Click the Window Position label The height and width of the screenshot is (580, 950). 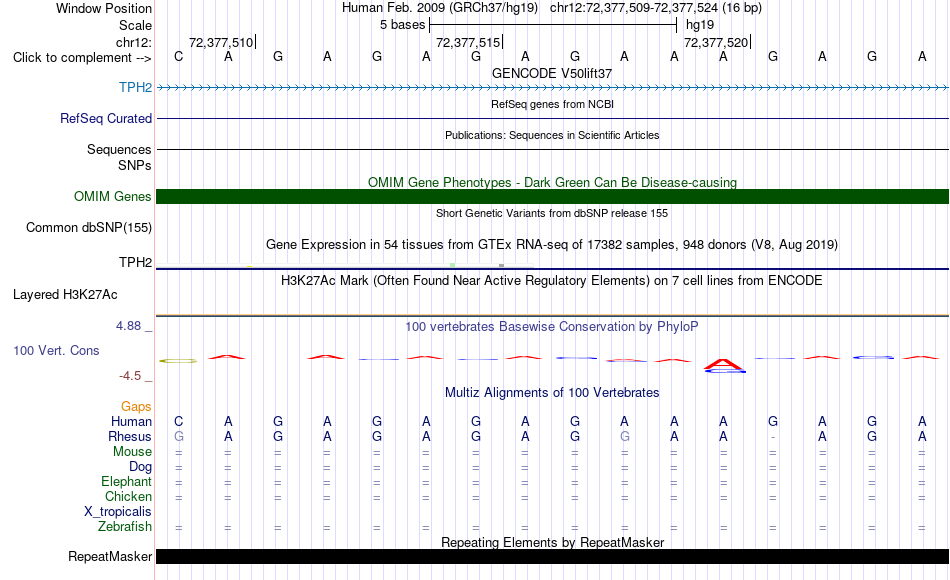point(104,8)
